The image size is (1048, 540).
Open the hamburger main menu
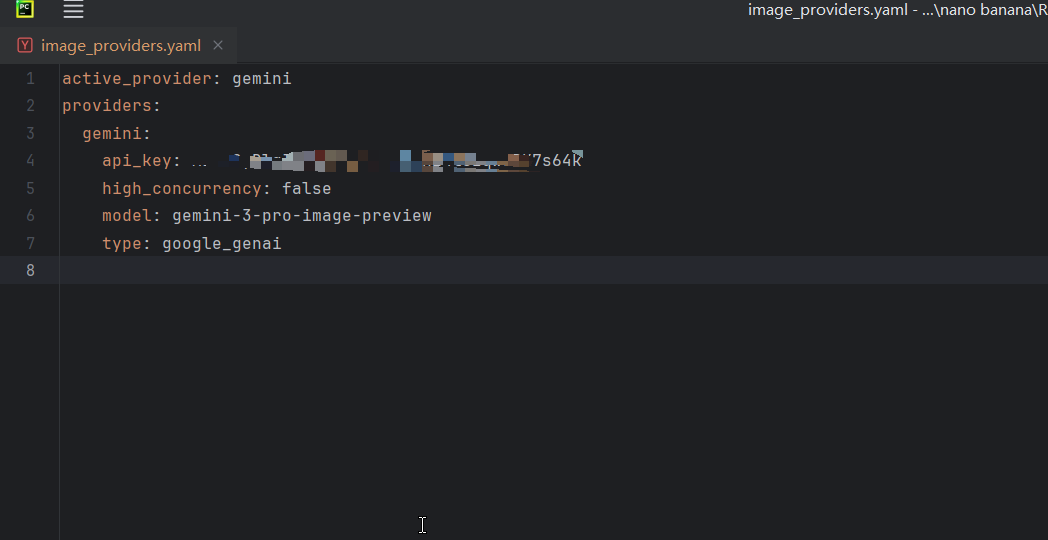(x=74, y=9)
